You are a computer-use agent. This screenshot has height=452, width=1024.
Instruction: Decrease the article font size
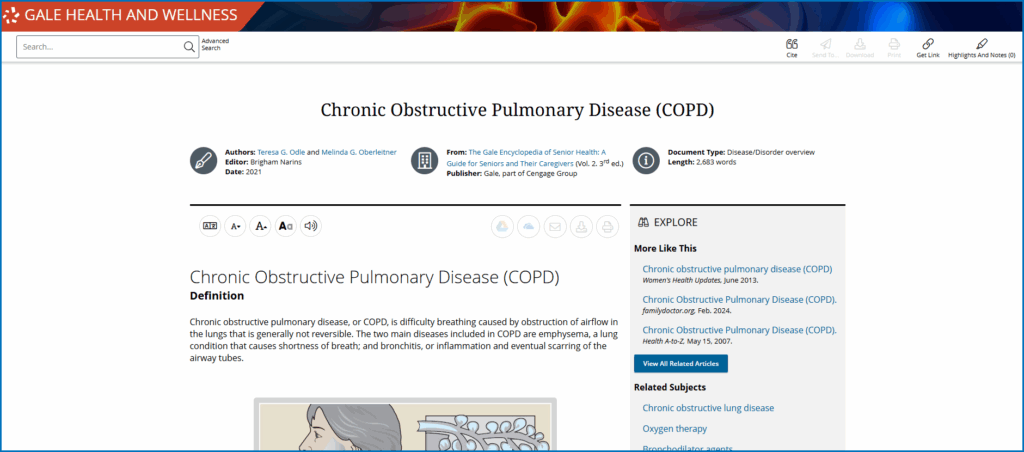point(235,226)
